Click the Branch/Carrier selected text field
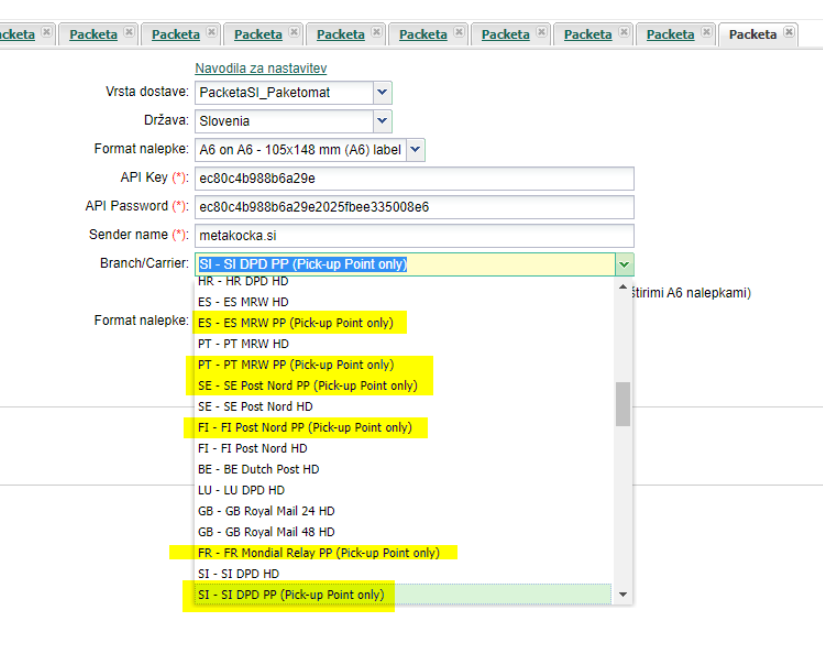The image size is (823, 647). [x=405, y=264]
